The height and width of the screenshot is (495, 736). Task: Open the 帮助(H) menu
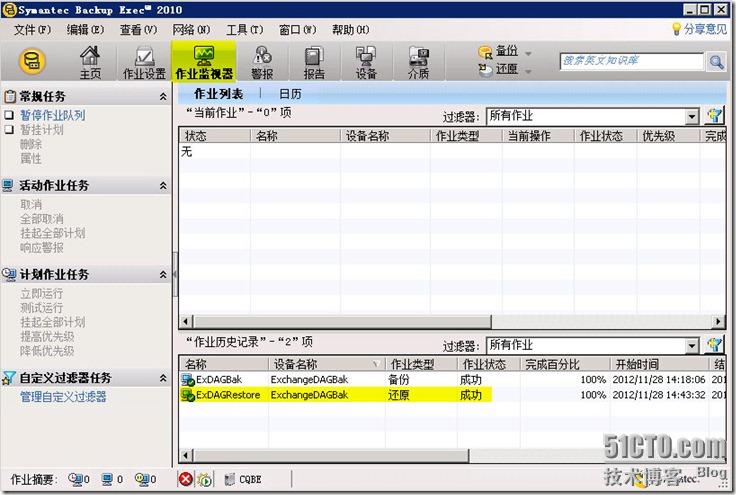351,30
